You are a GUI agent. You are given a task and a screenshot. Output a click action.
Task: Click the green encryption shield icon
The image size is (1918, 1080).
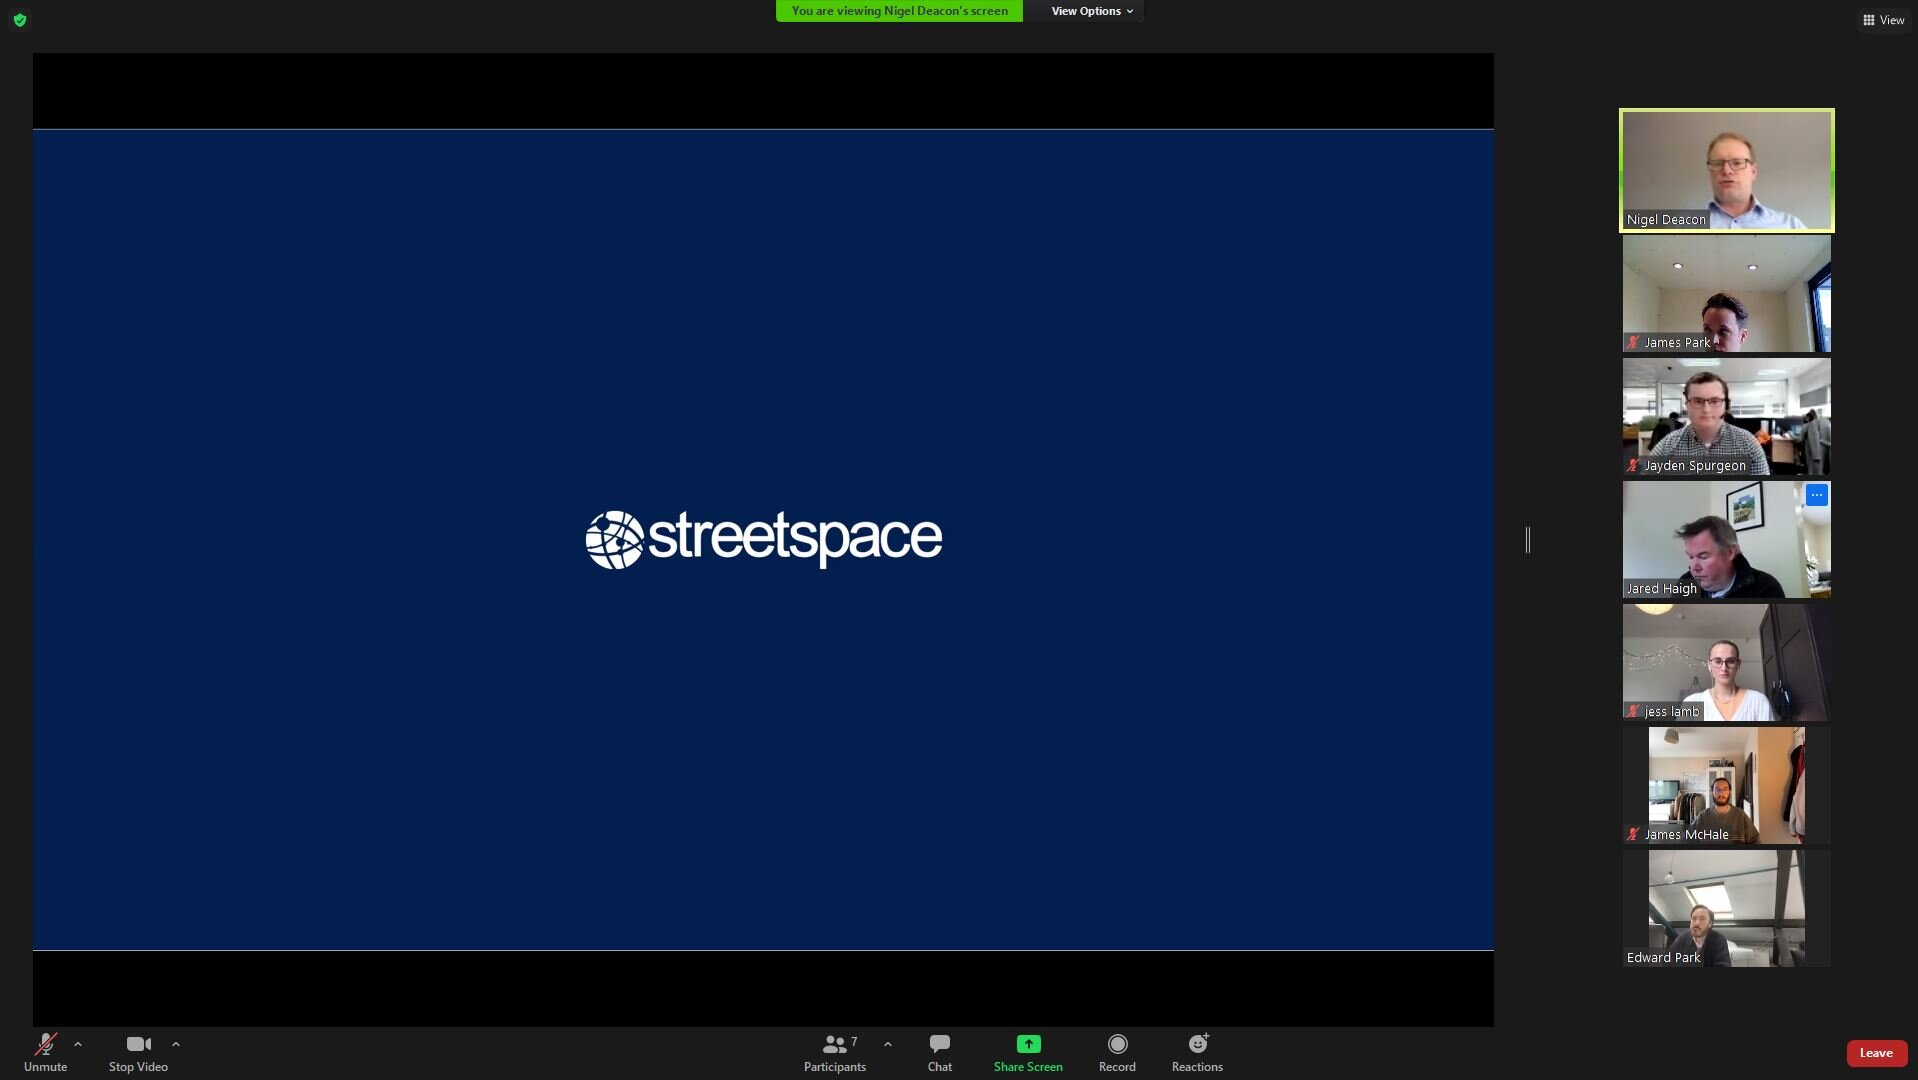point(20,20)
